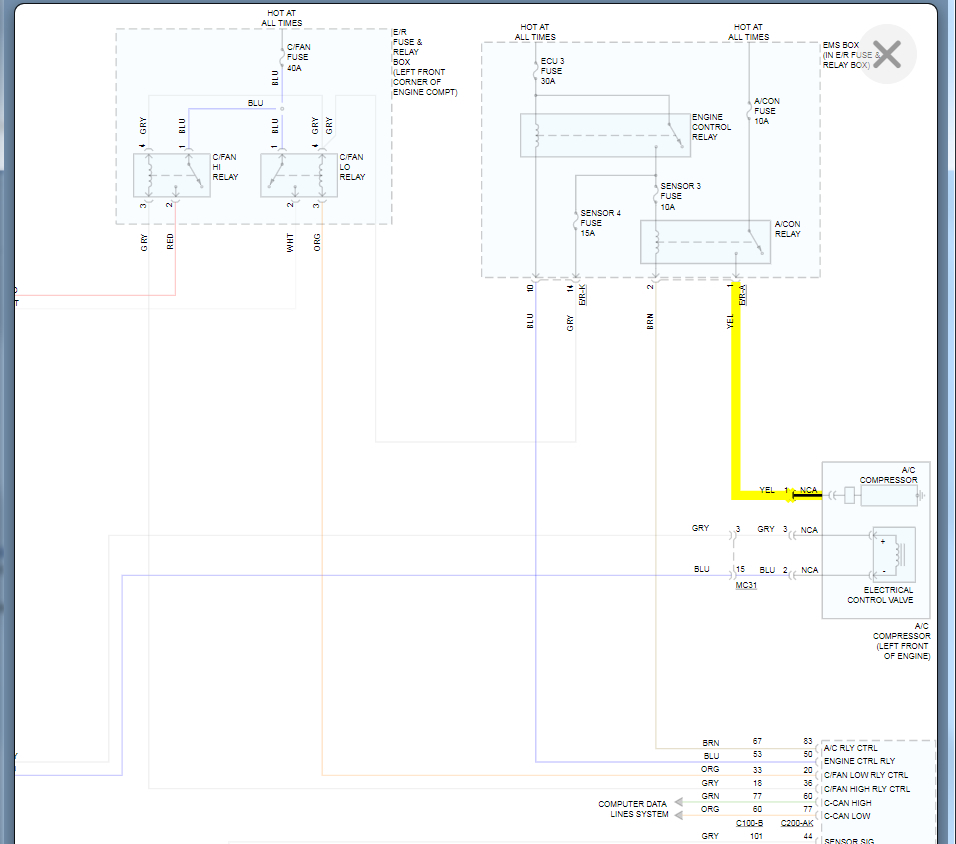This screenshot has height=844, width=956.
Task: Close the wiring diagram overlay
Action: (x=886, y=54)
